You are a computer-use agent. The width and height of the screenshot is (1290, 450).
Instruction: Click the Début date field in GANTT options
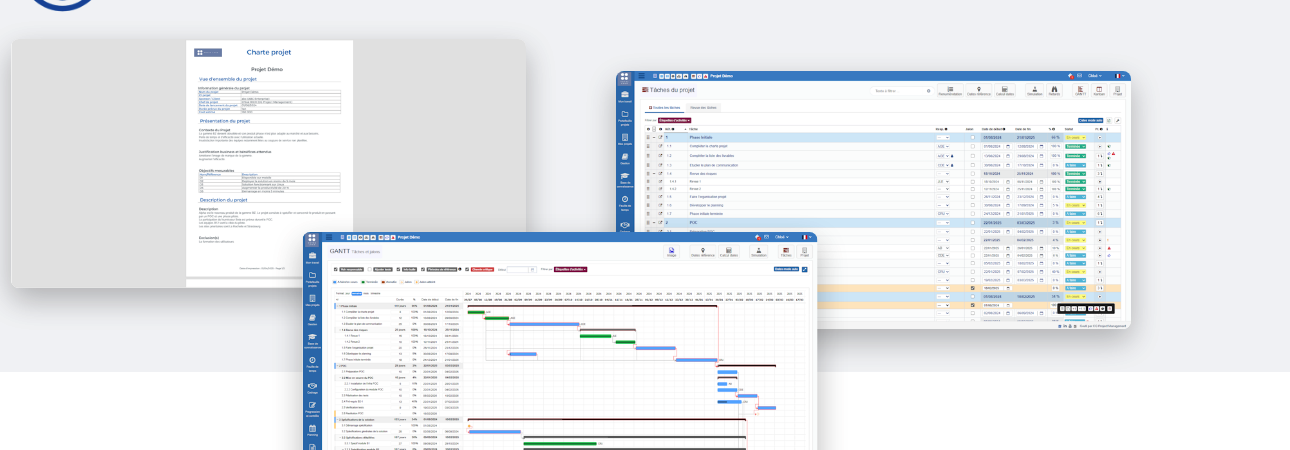(518, 269)
